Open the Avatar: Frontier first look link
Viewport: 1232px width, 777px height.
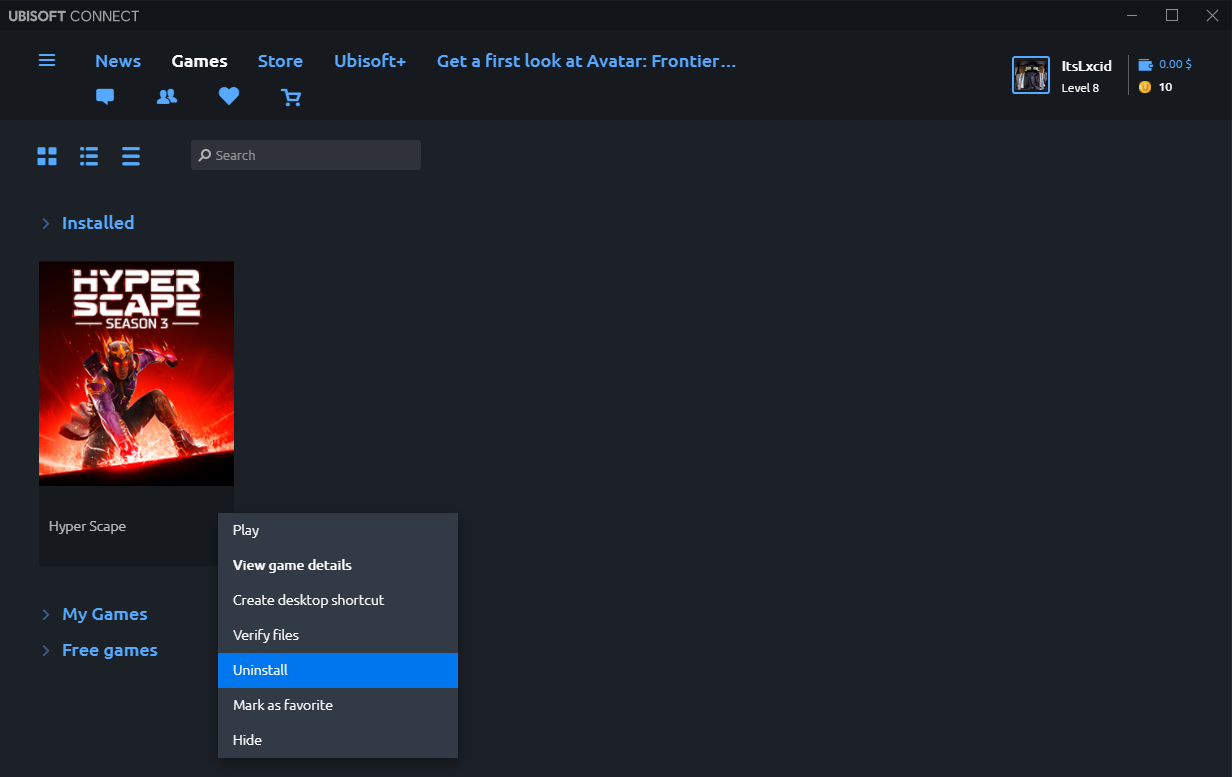[x=586, y=61]
